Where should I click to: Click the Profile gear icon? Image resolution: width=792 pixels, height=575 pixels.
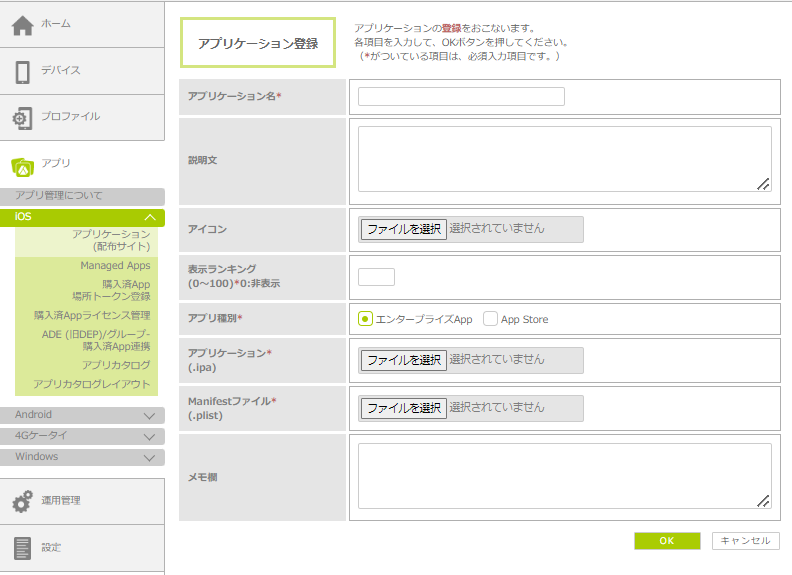tap(23, 117)
